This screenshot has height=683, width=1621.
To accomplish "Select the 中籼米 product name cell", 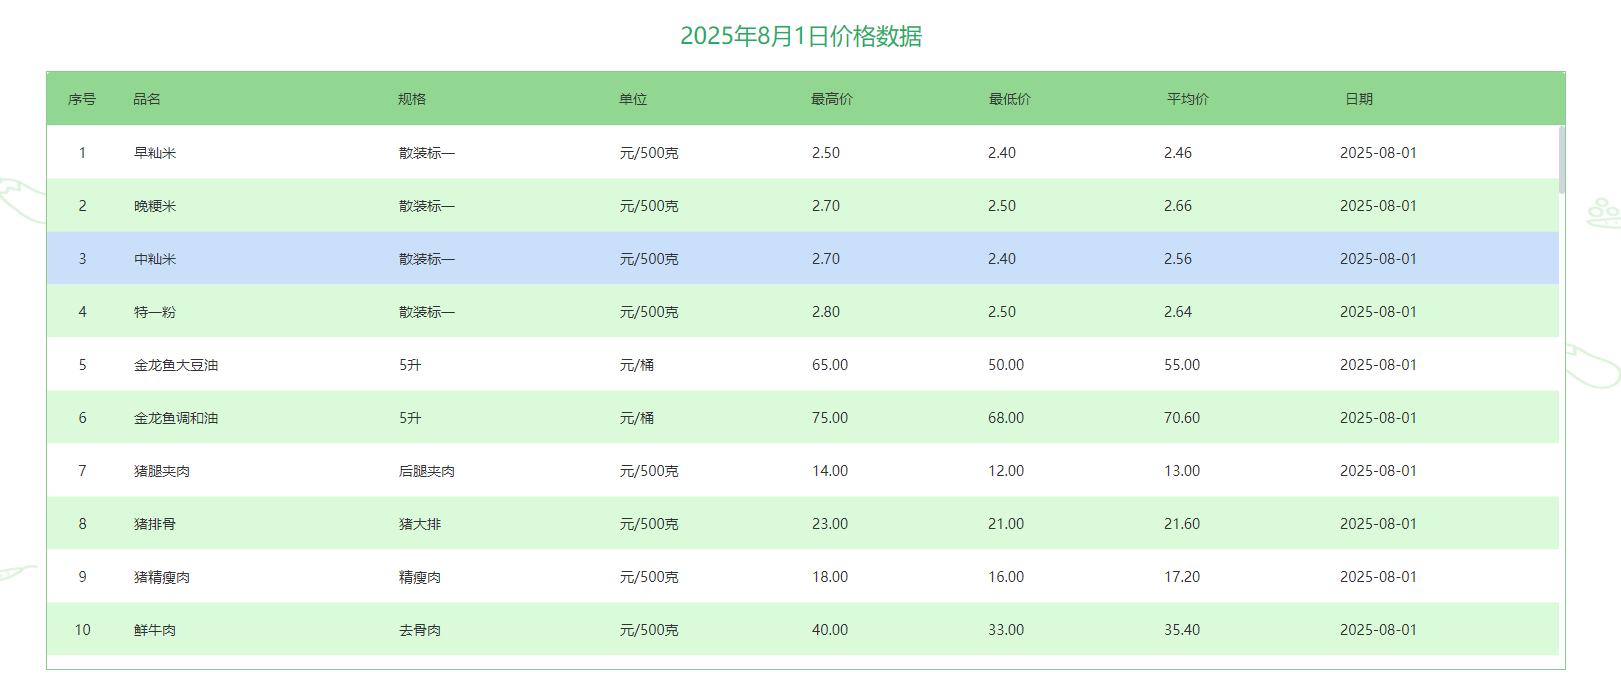I will [155, 259].
